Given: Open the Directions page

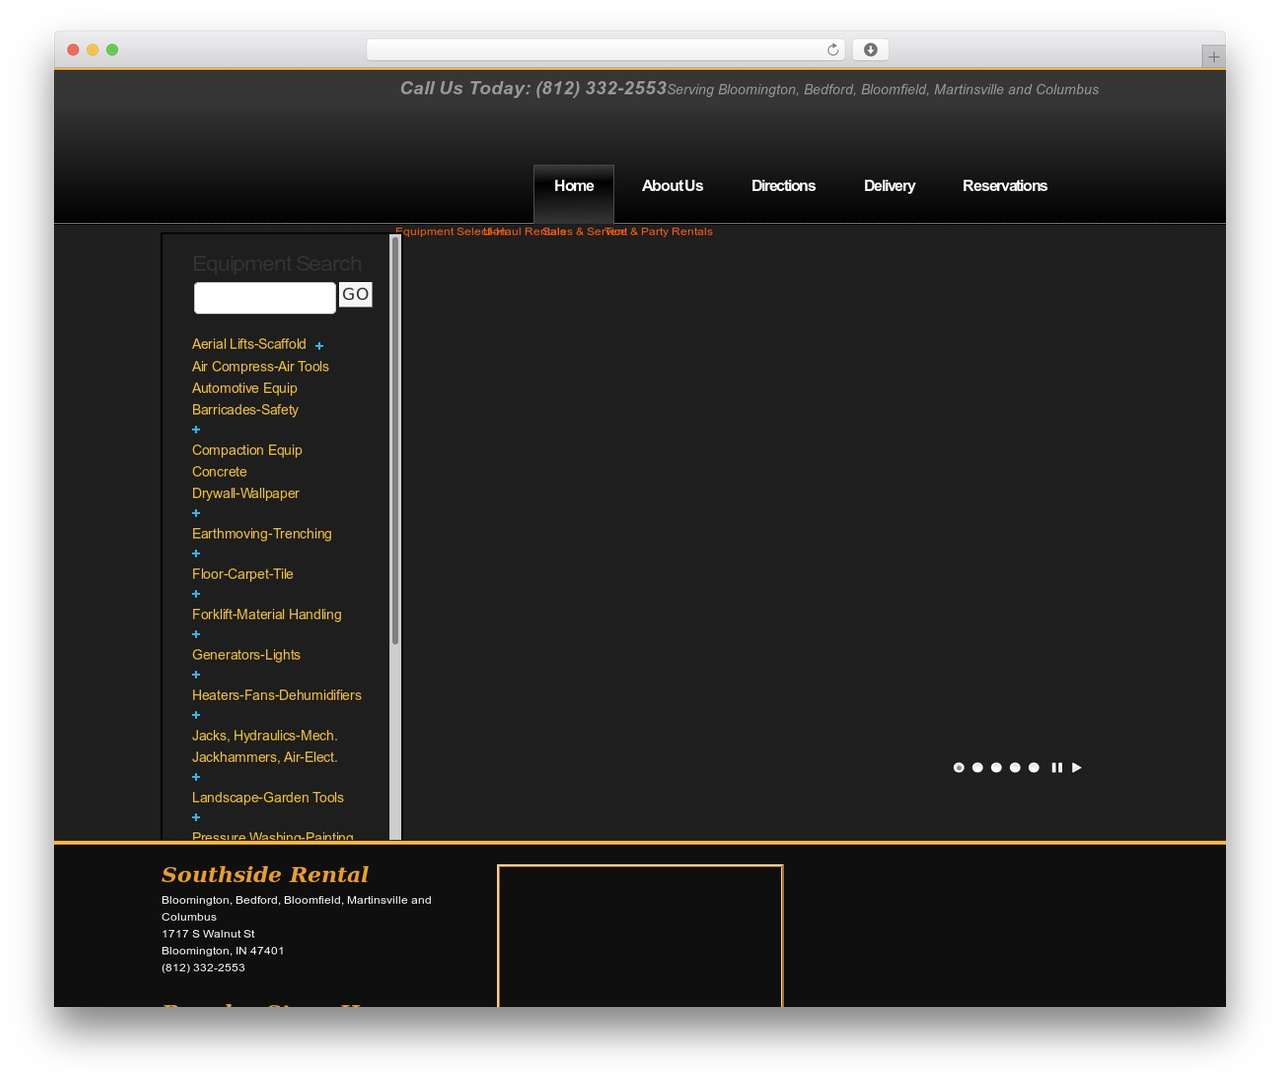Looking at the screenshot, I should 784,187.
